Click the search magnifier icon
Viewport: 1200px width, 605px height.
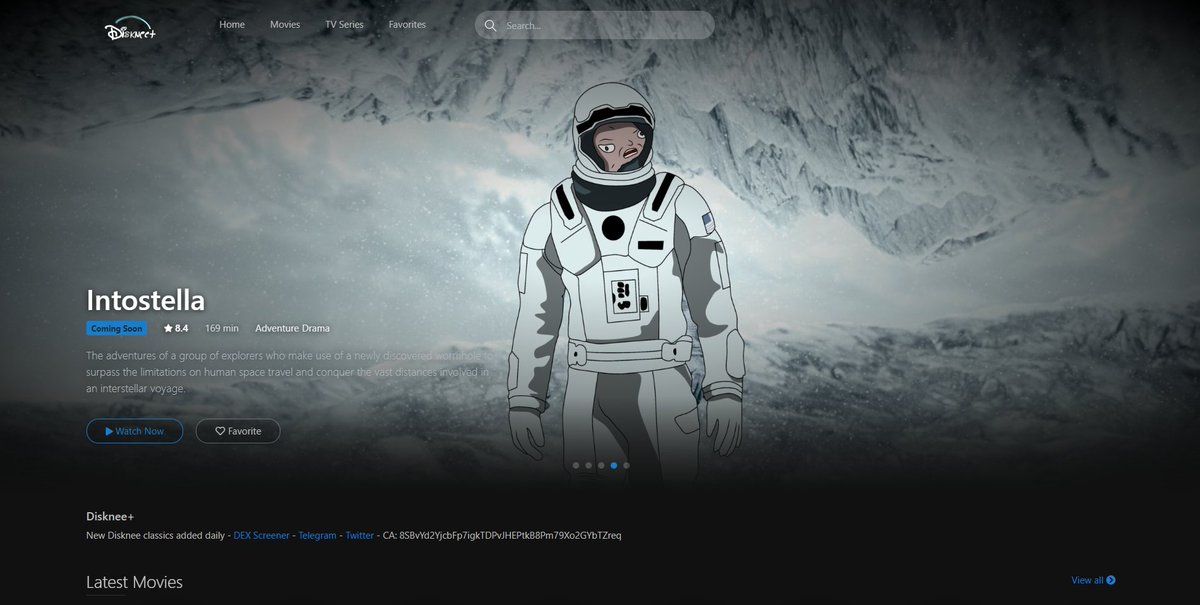490,25
